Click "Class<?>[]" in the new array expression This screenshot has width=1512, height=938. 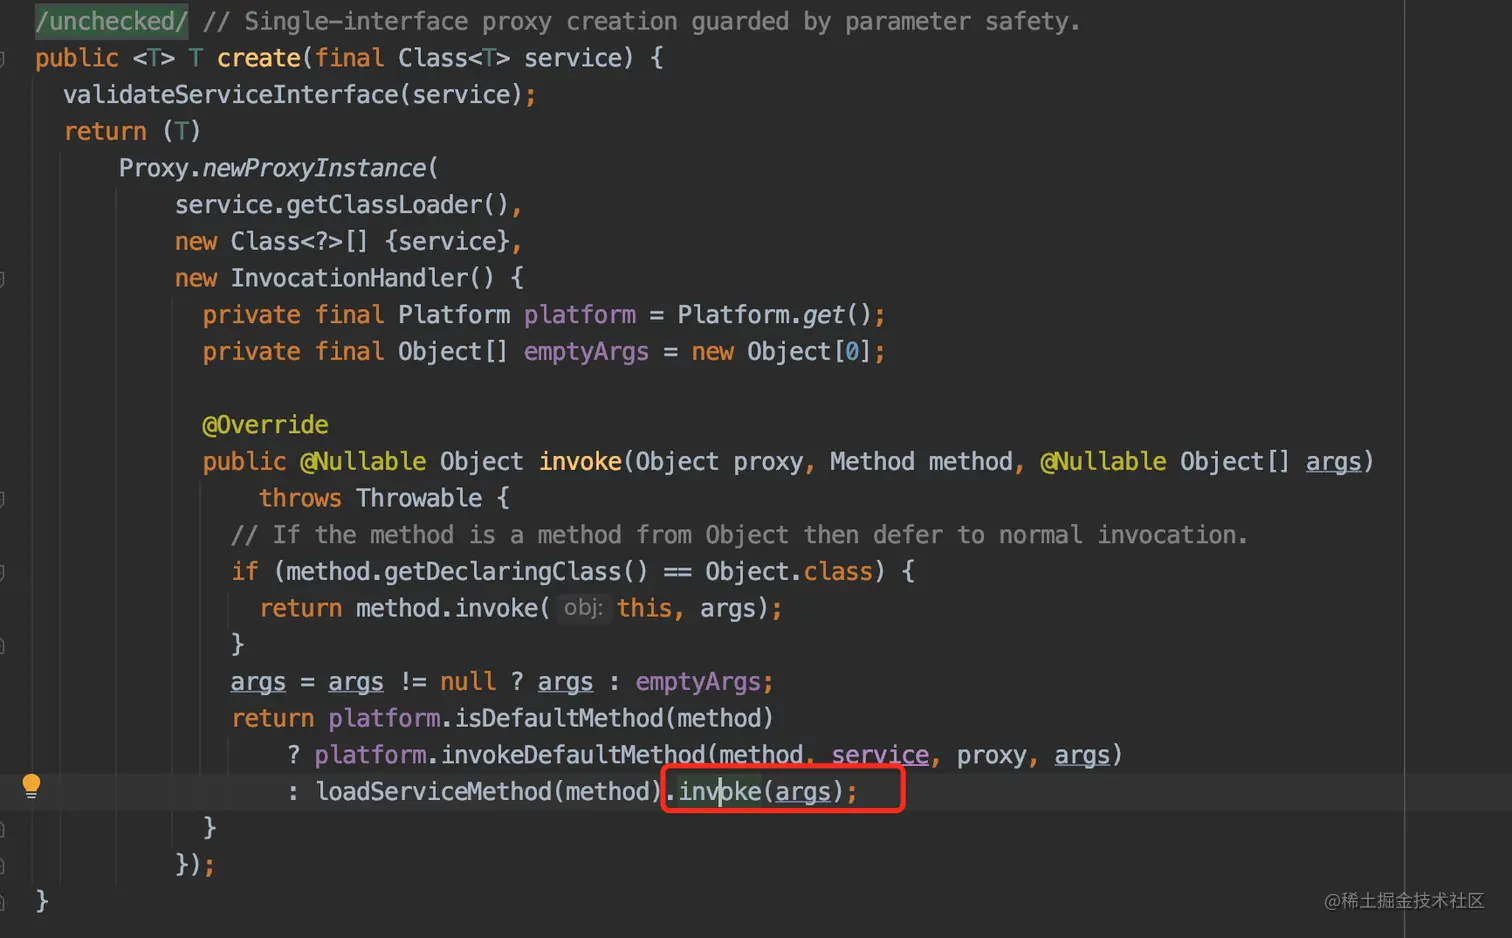point(299,242)
